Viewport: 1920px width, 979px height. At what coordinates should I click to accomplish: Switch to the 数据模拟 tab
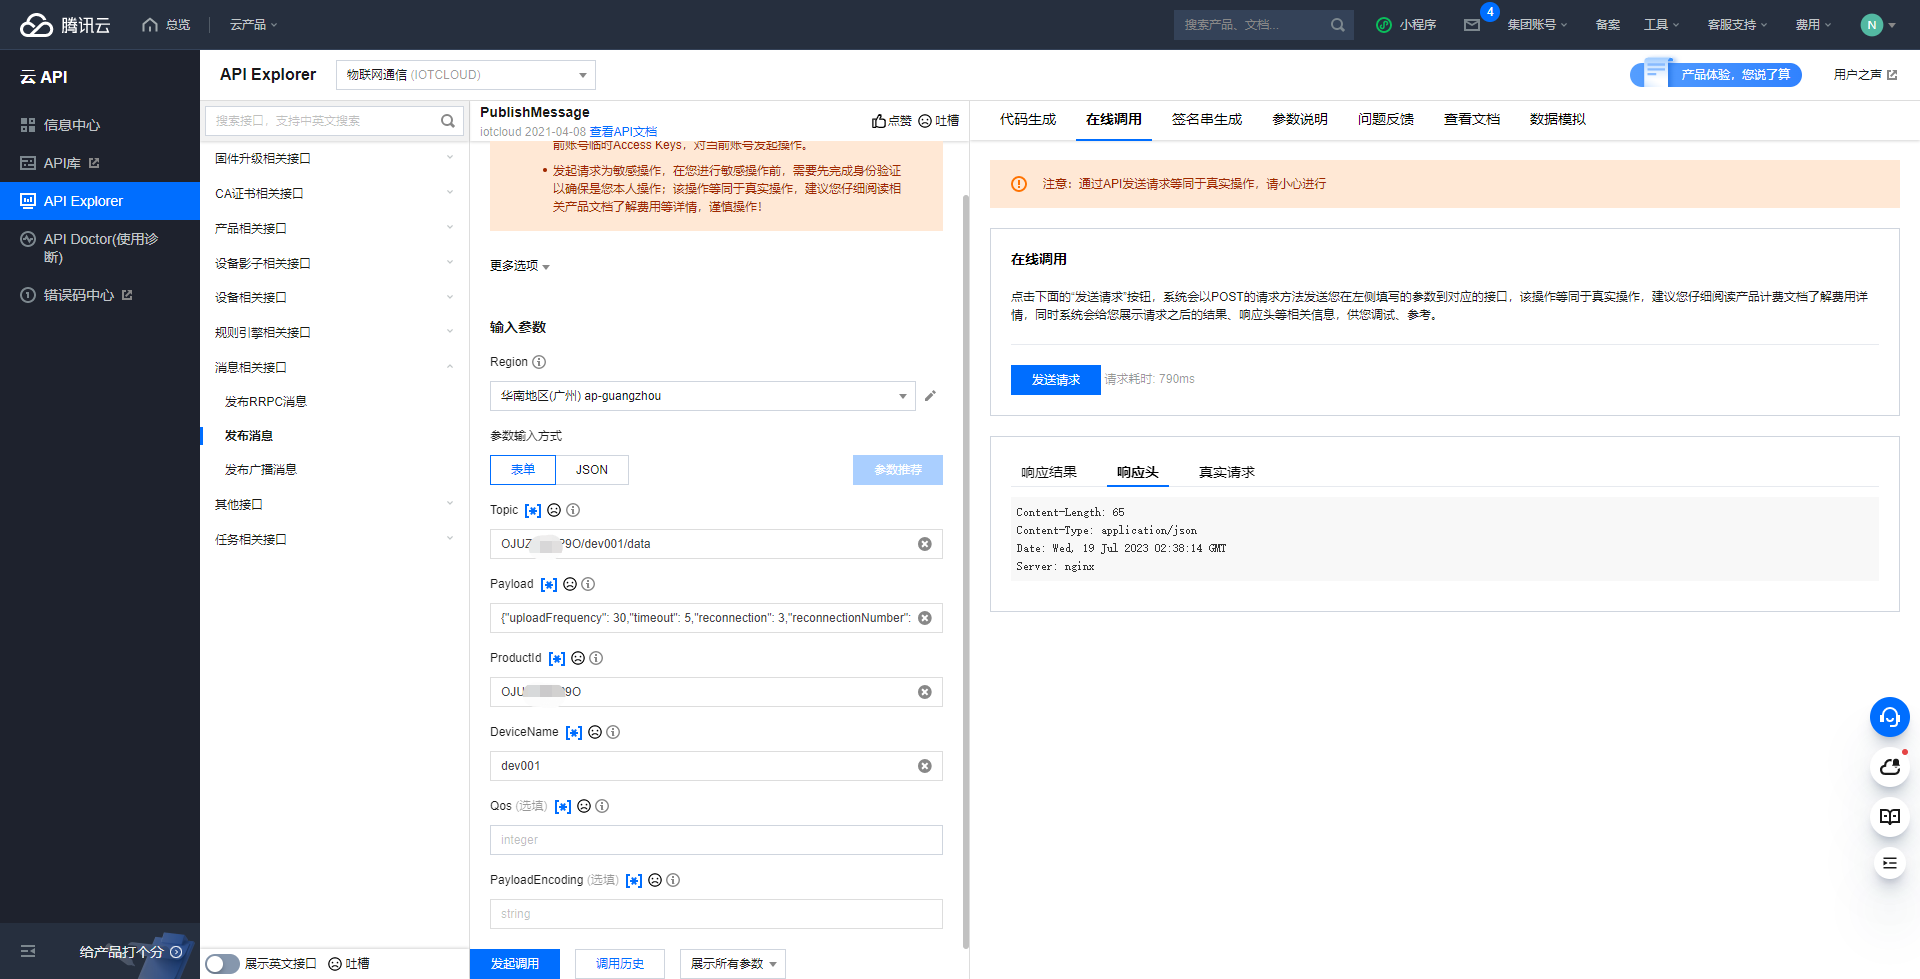coord(1558,119)
